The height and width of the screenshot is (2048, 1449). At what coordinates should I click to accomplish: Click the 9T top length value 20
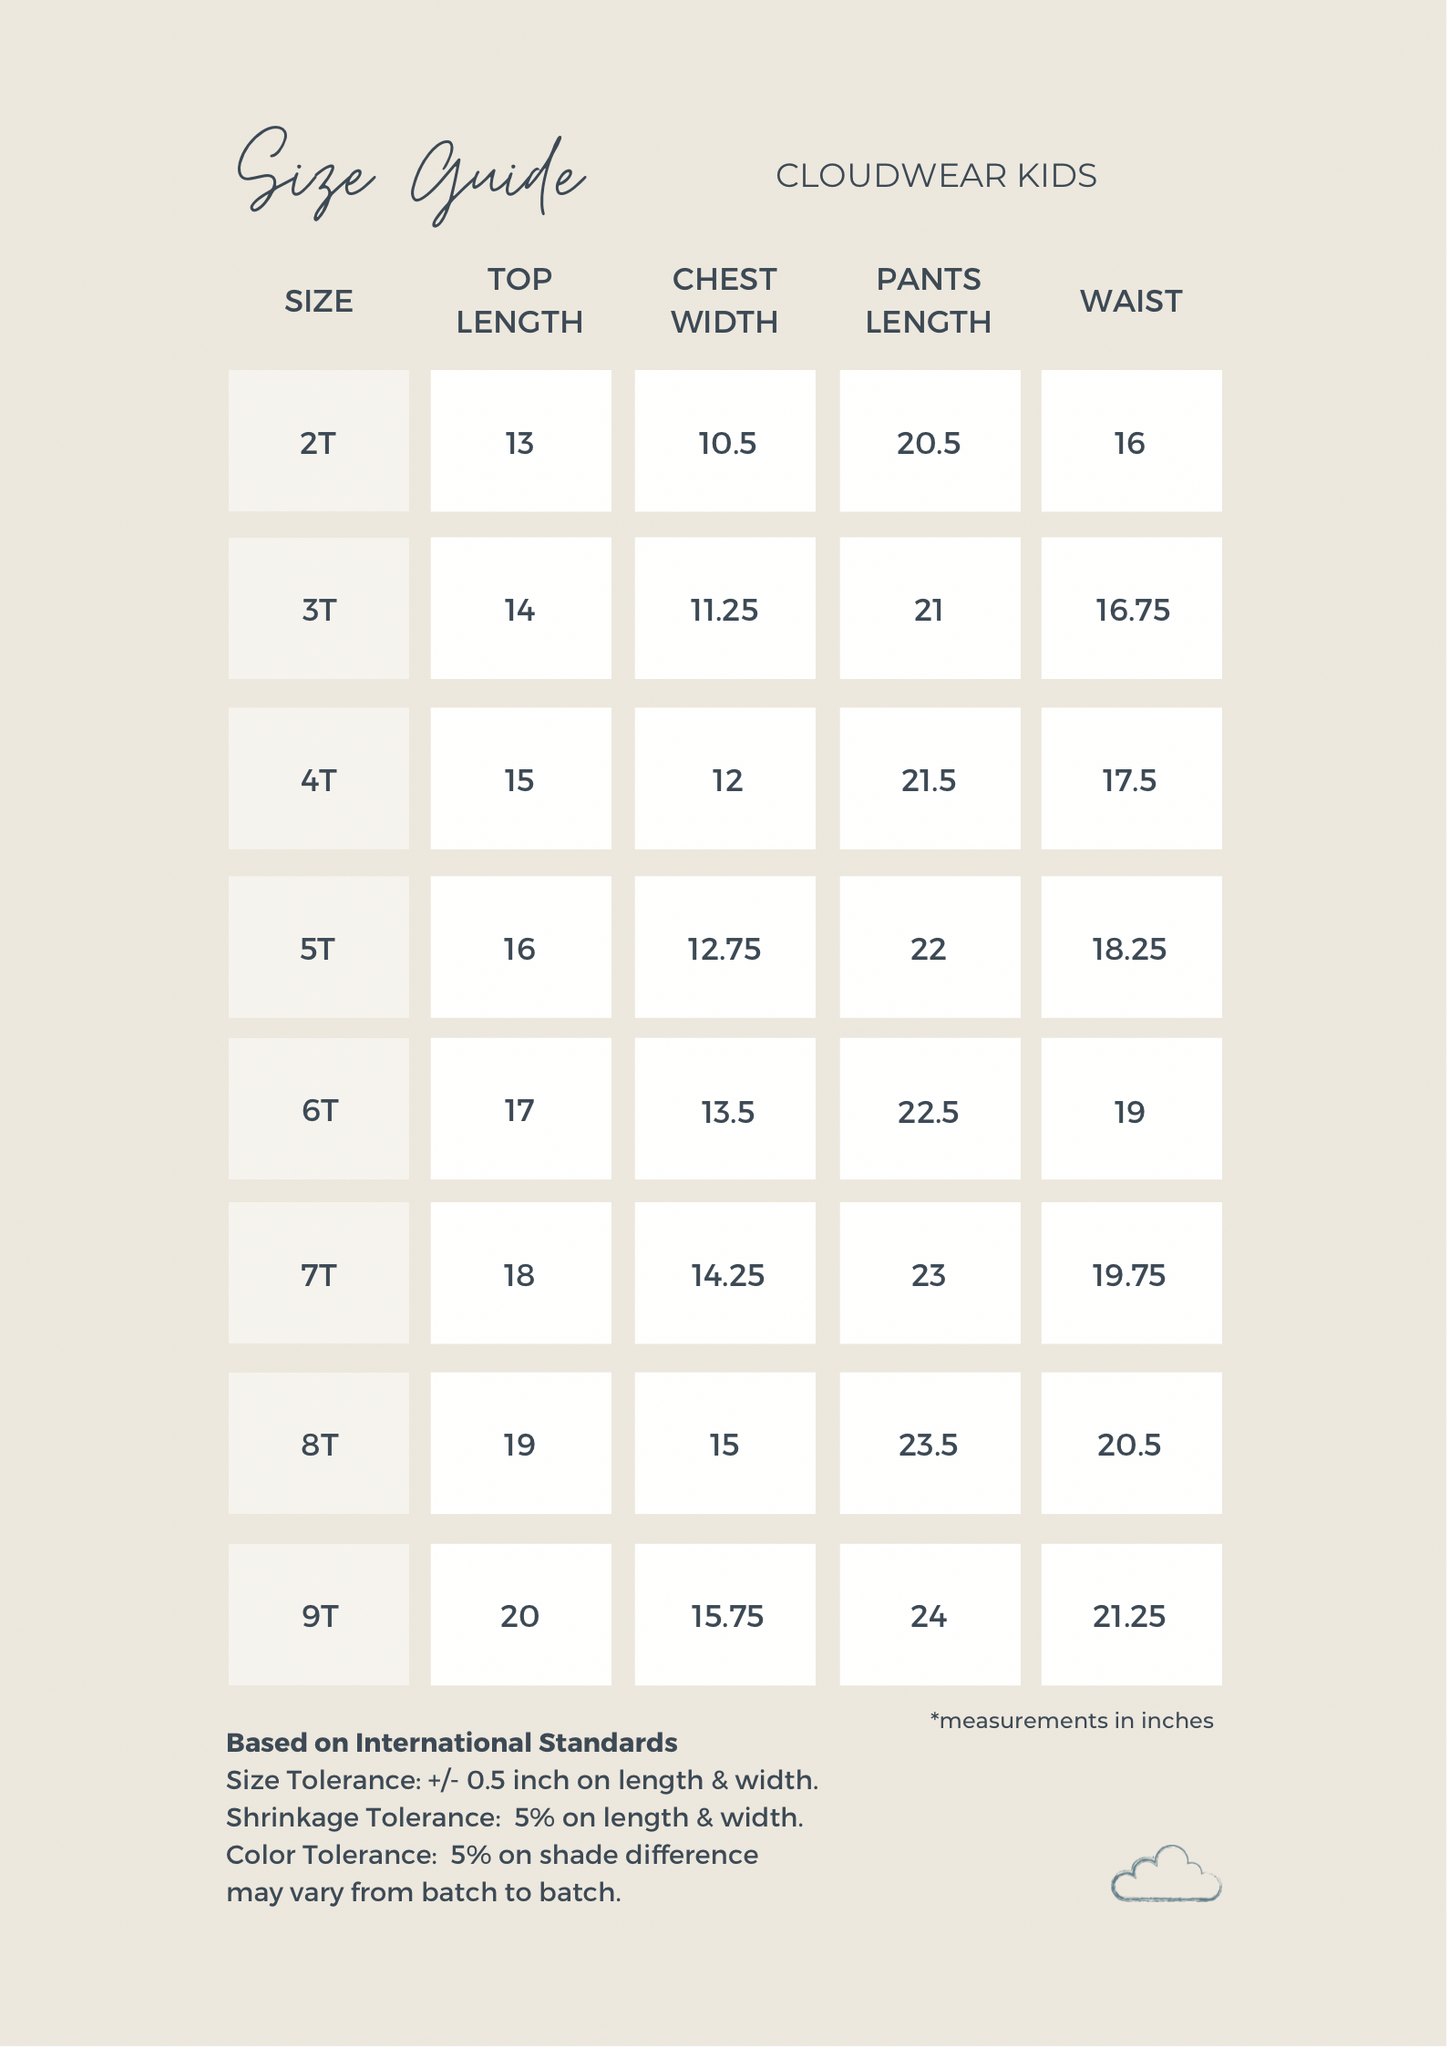coord(520,1616)
